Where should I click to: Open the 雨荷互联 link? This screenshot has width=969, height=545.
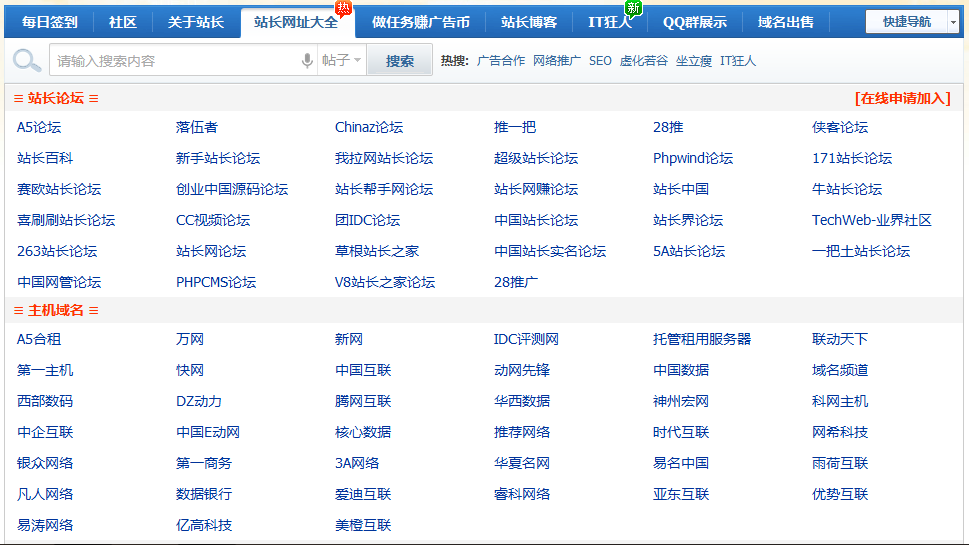(840, 463)
